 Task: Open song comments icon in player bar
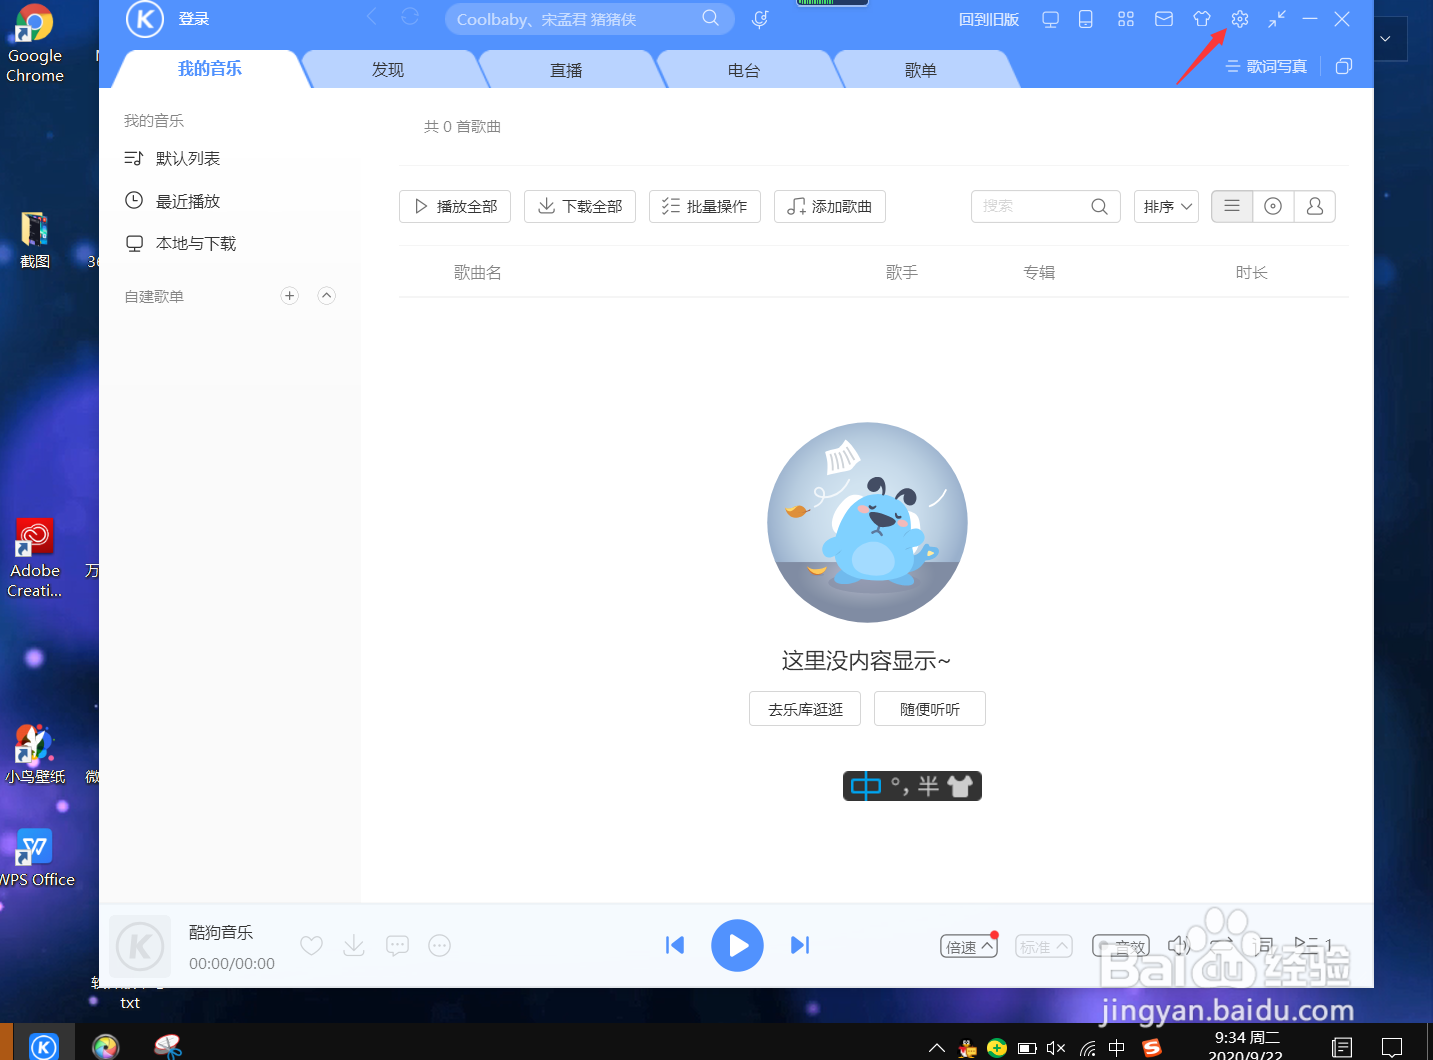coord(397,945)
